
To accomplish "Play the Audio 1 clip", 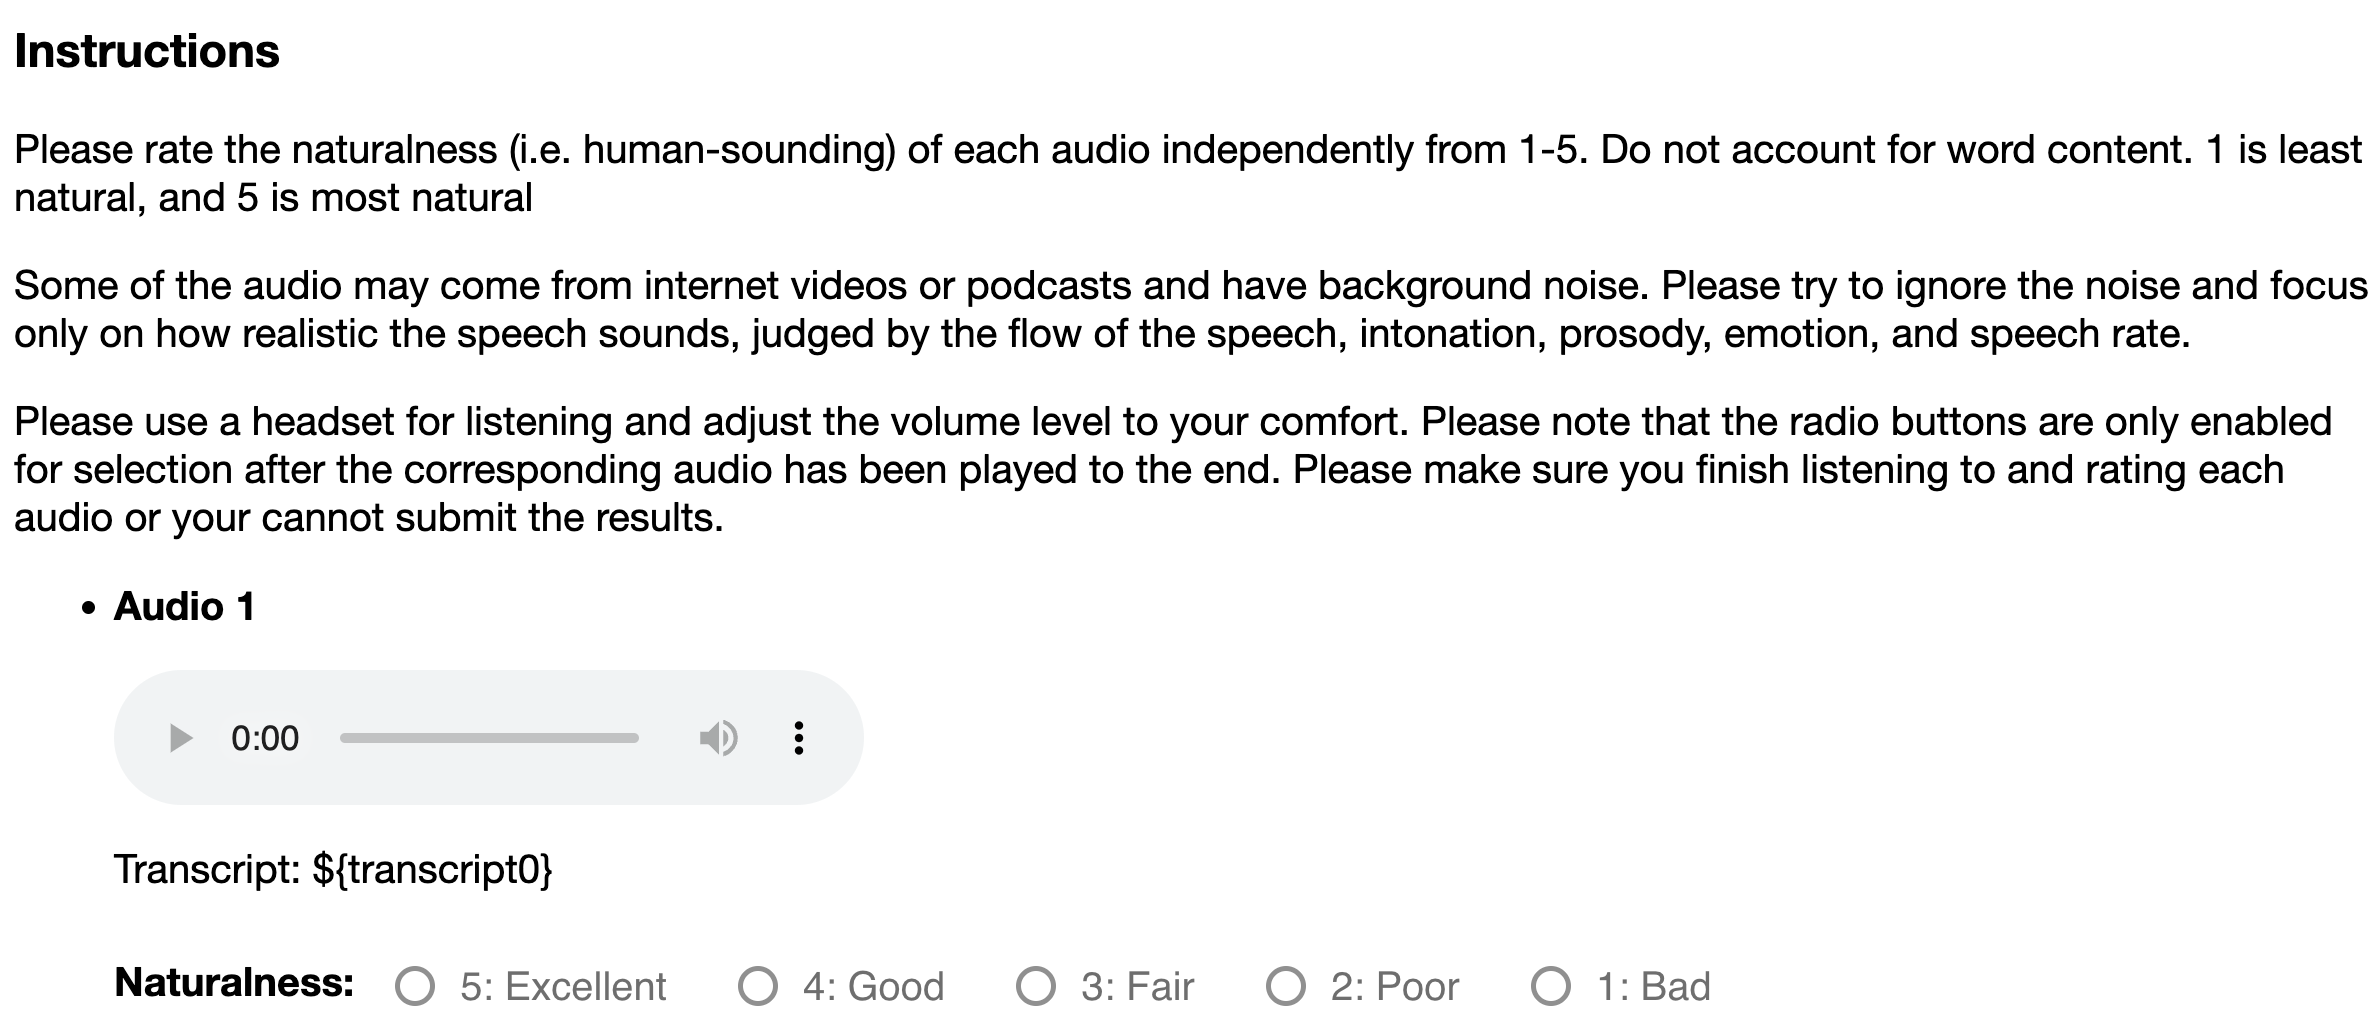I will coord(181,738).
